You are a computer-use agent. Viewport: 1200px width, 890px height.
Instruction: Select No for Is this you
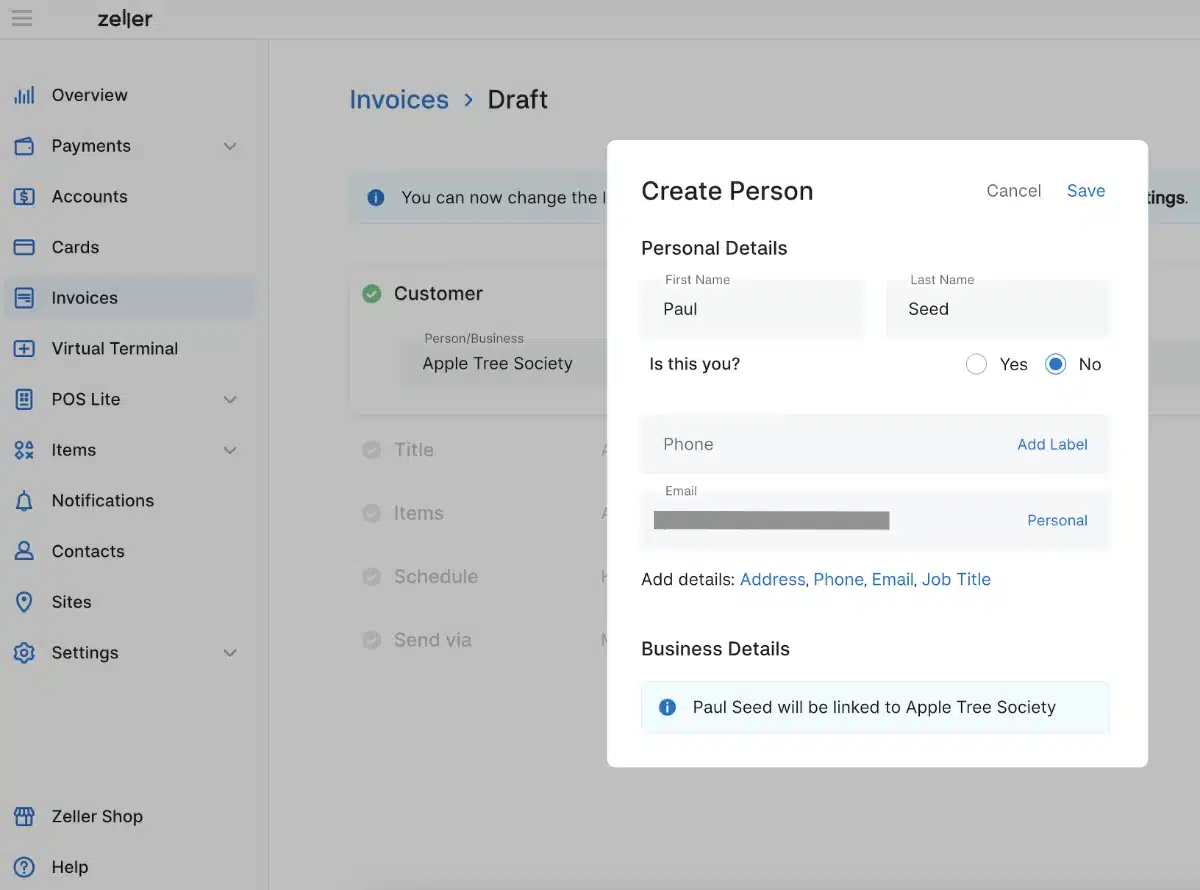pos(1055,365)
